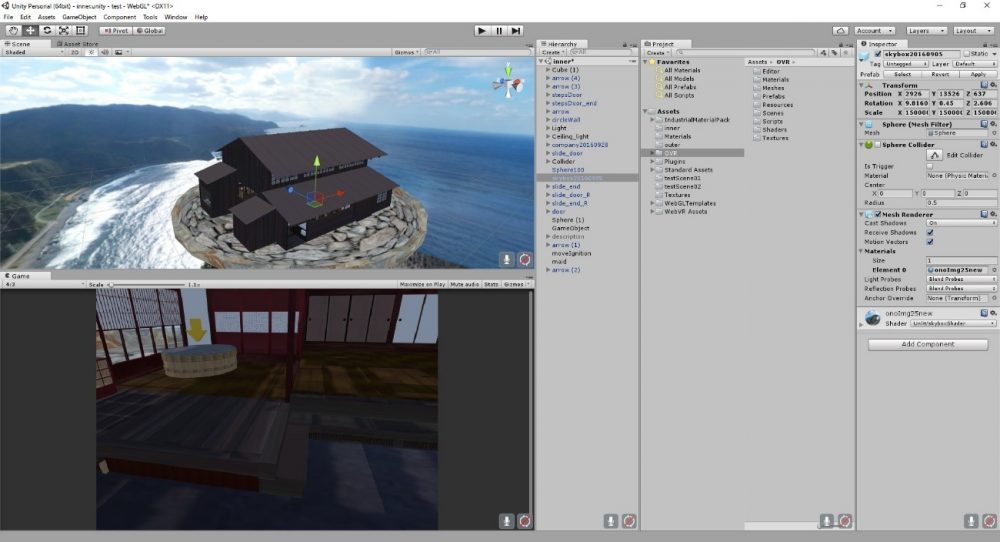Open the GameObject menu
The height and width of the screenshot is (542, 1000).
pyautogui.click(x=79, y=17)
